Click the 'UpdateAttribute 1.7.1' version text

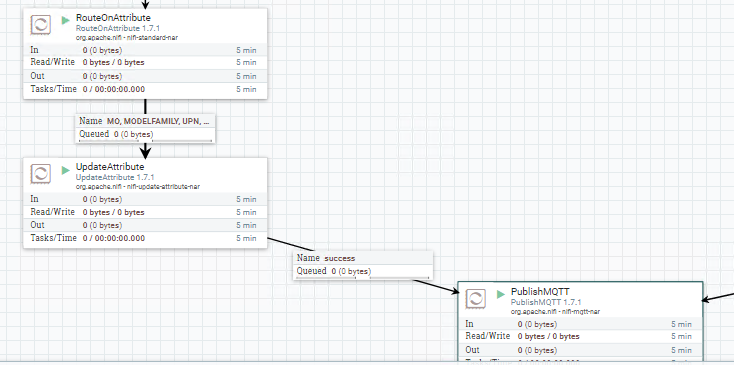pos(115,177)
